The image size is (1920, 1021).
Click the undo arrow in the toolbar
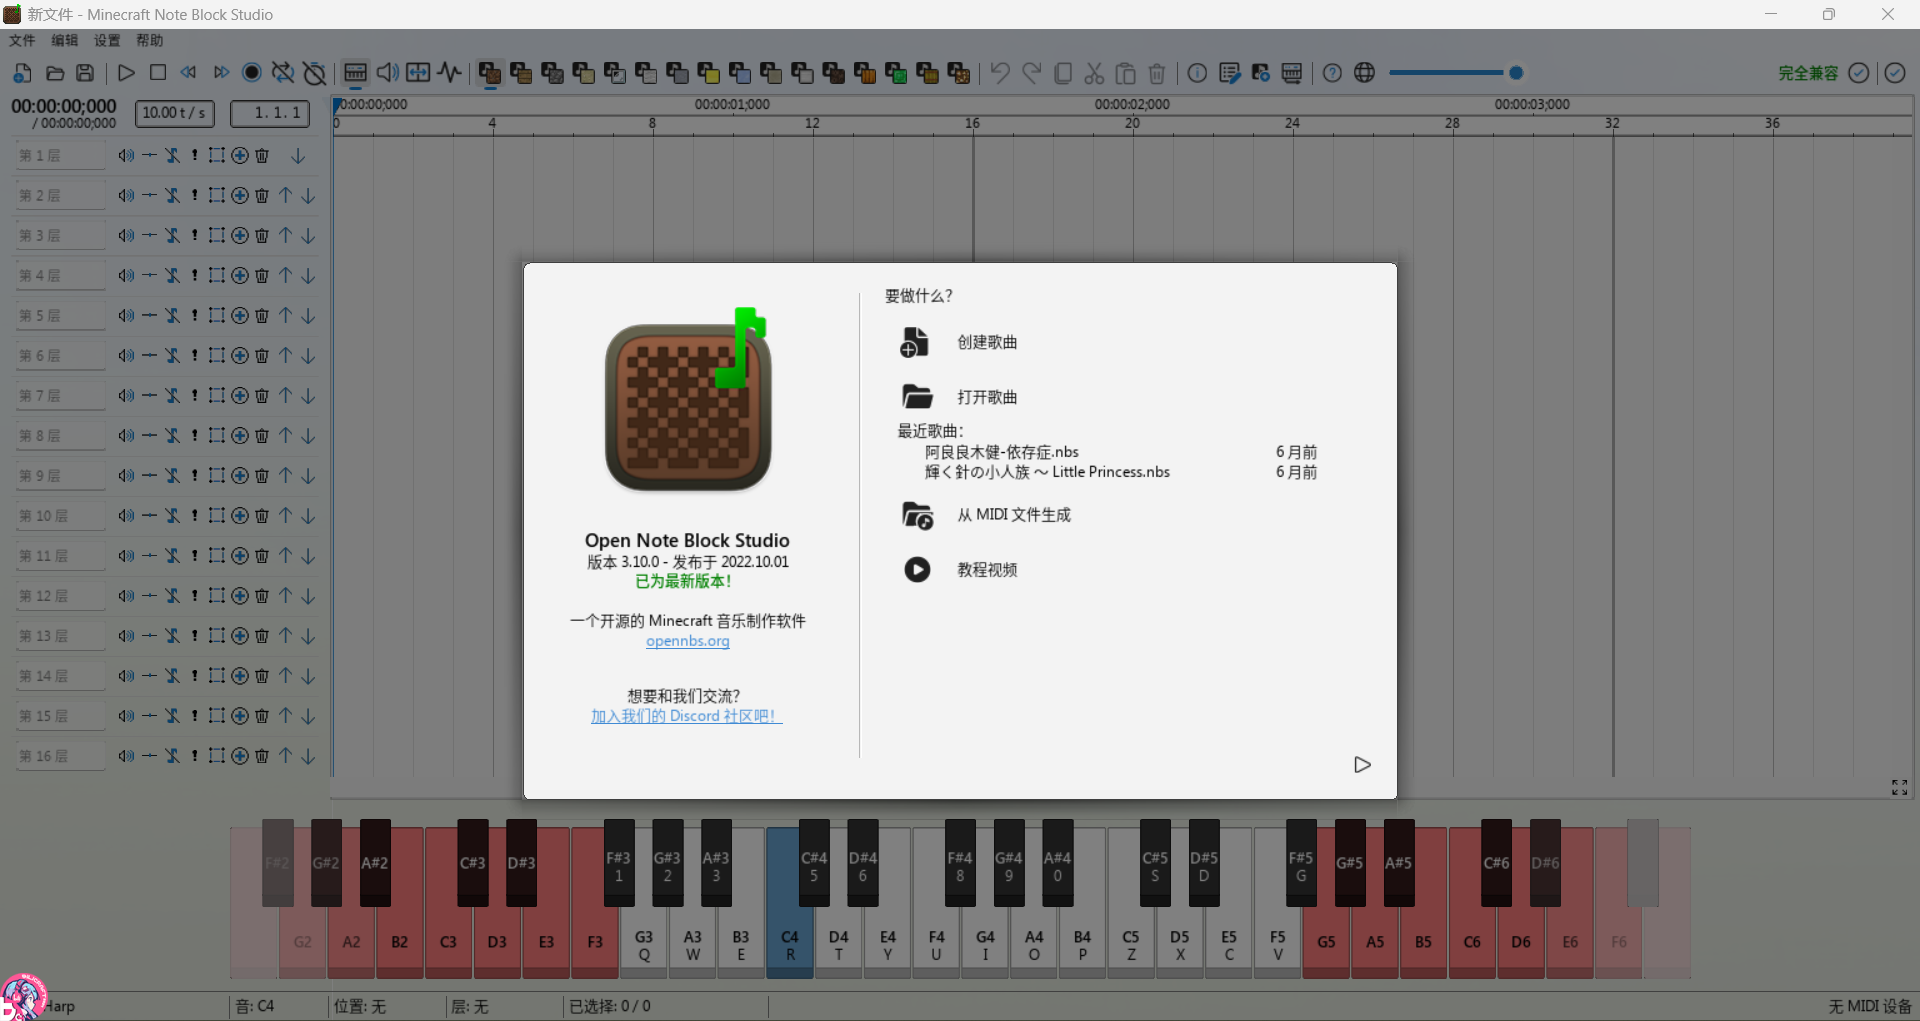1000,73
